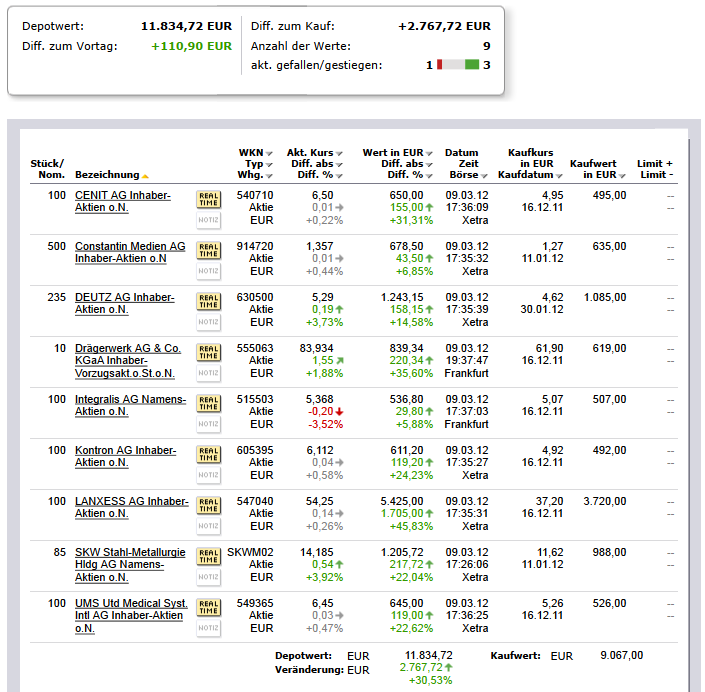This screenshot has height=692, width=705.
Task: Sort by Whg. using its arrow
Action: pyautogui.click(x=269, y=176)
